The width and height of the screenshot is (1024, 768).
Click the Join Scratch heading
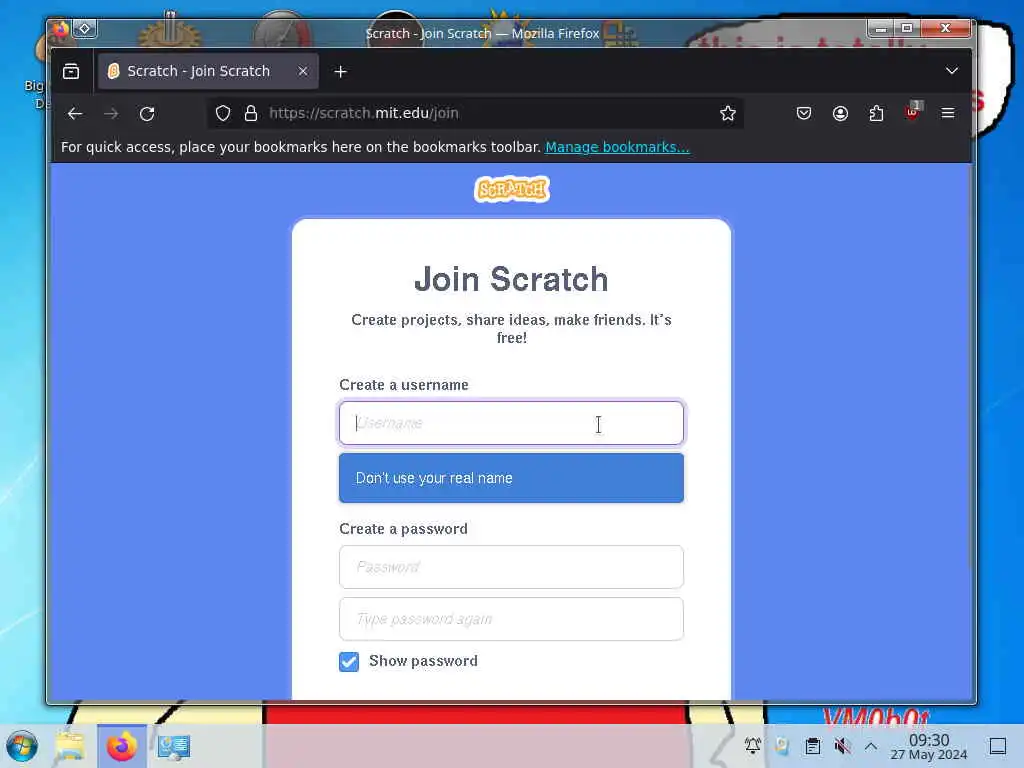511,279
